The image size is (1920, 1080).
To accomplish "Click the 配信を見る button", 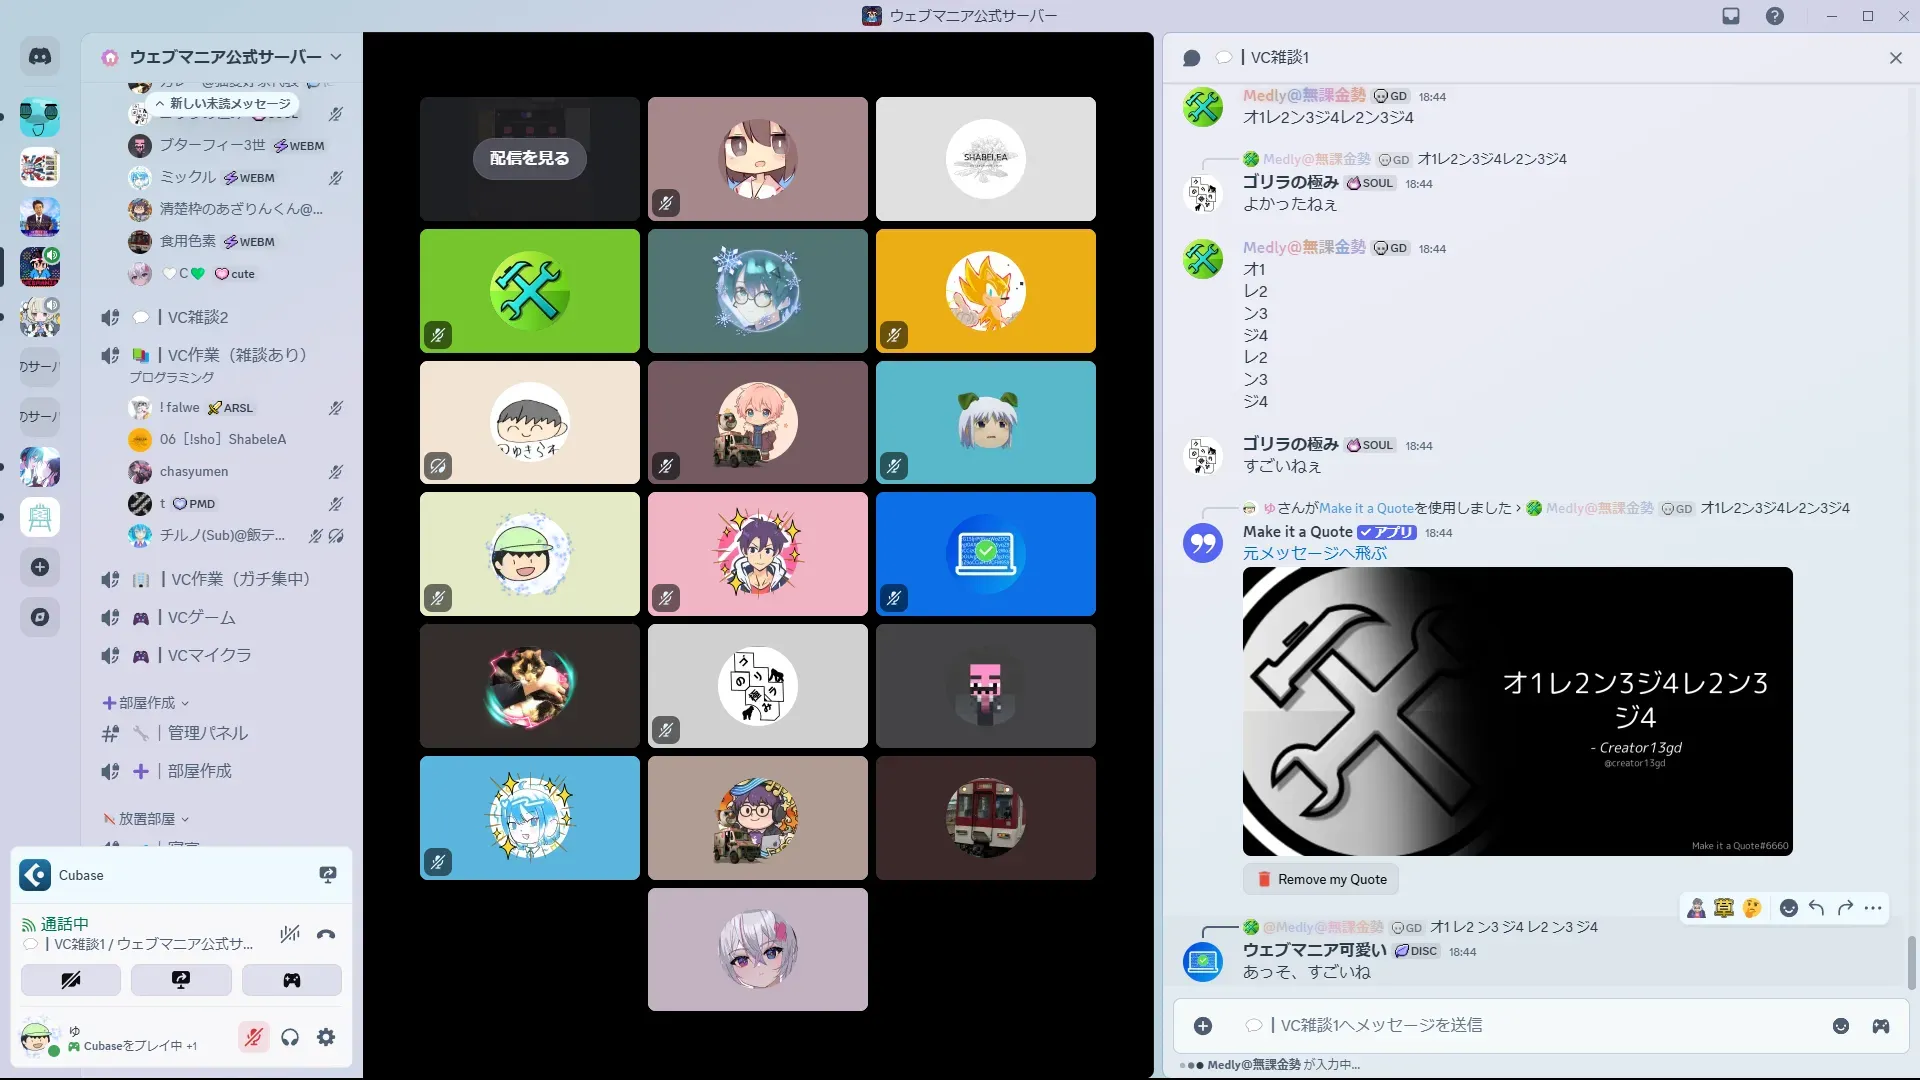I will [529, 158].
